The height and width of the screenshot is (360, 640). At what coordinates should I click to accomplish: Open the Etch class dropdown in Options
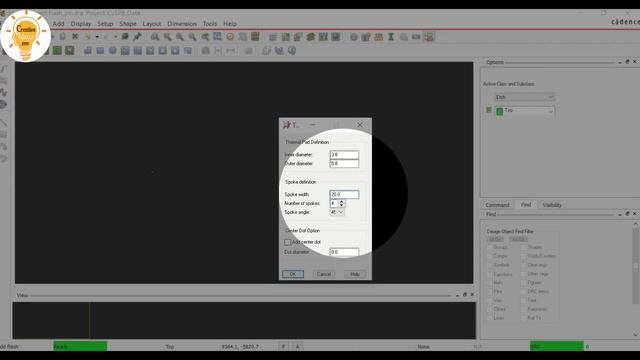(x=524, y=97)
